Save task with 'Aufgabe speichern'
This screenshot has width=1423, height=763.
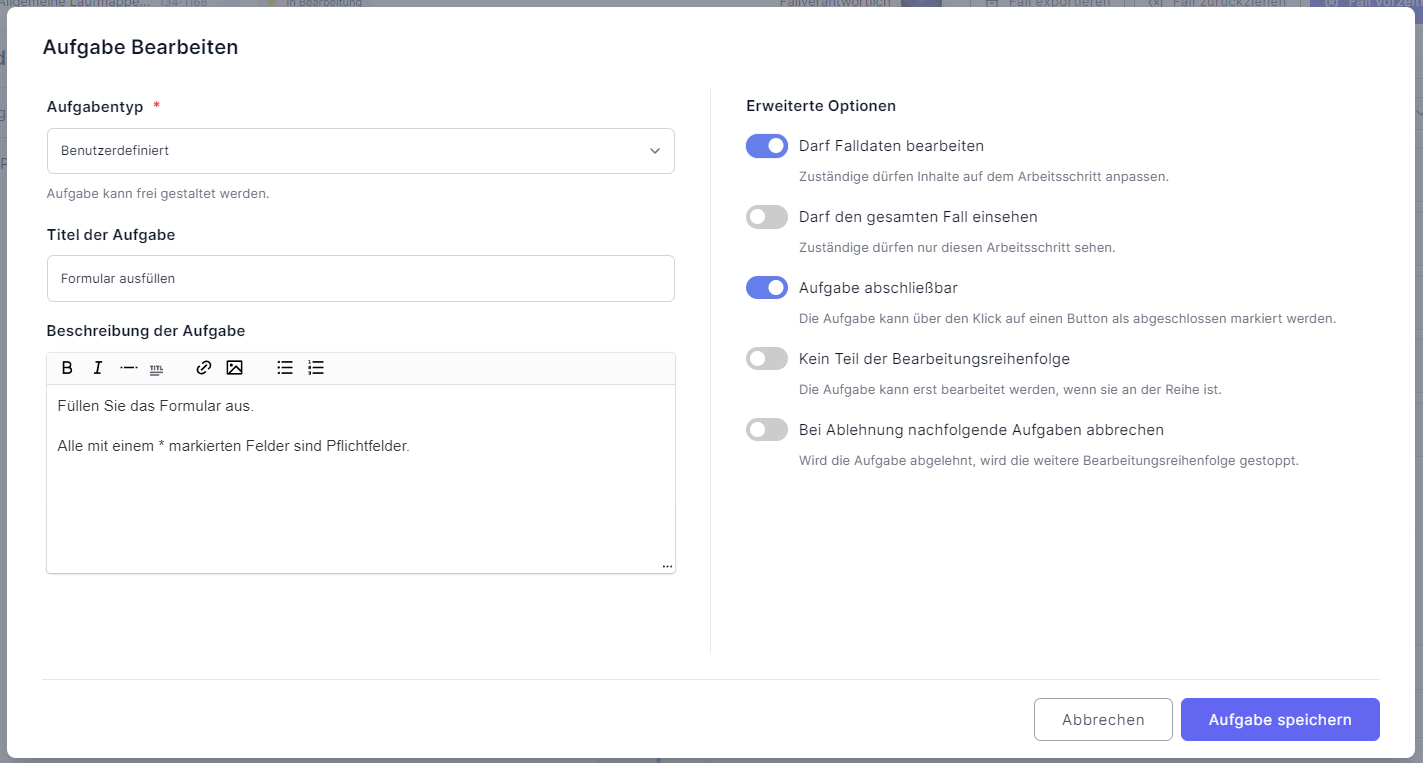tap(1280, 720)
